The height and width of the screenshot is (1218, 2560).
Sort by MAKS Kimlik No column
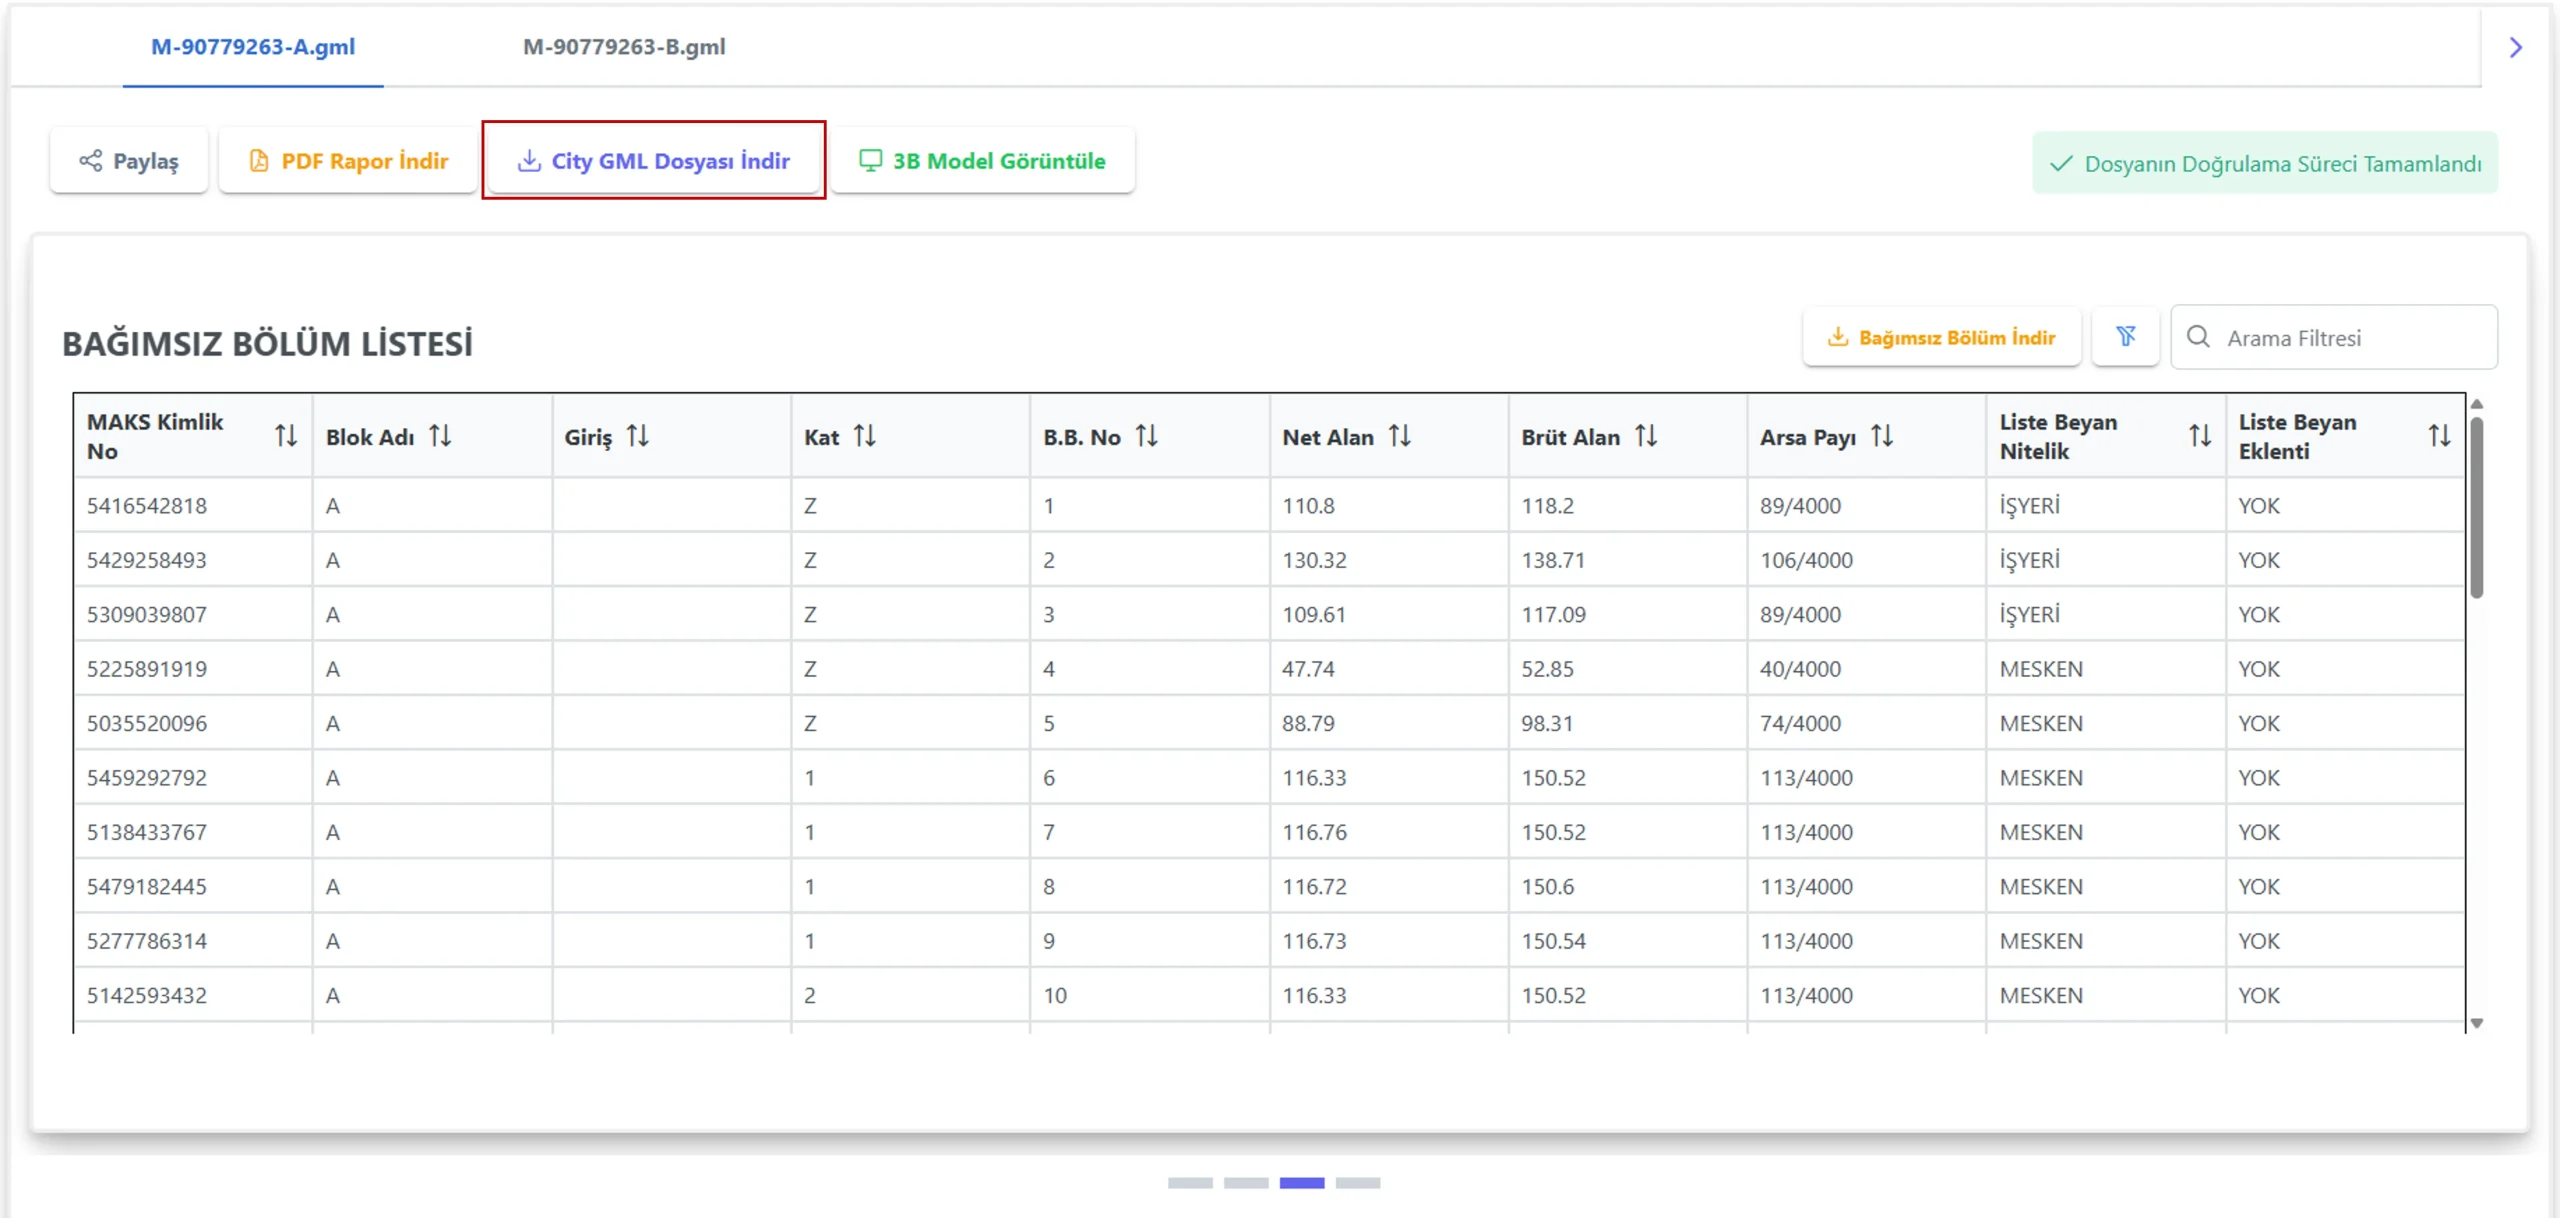286,436
